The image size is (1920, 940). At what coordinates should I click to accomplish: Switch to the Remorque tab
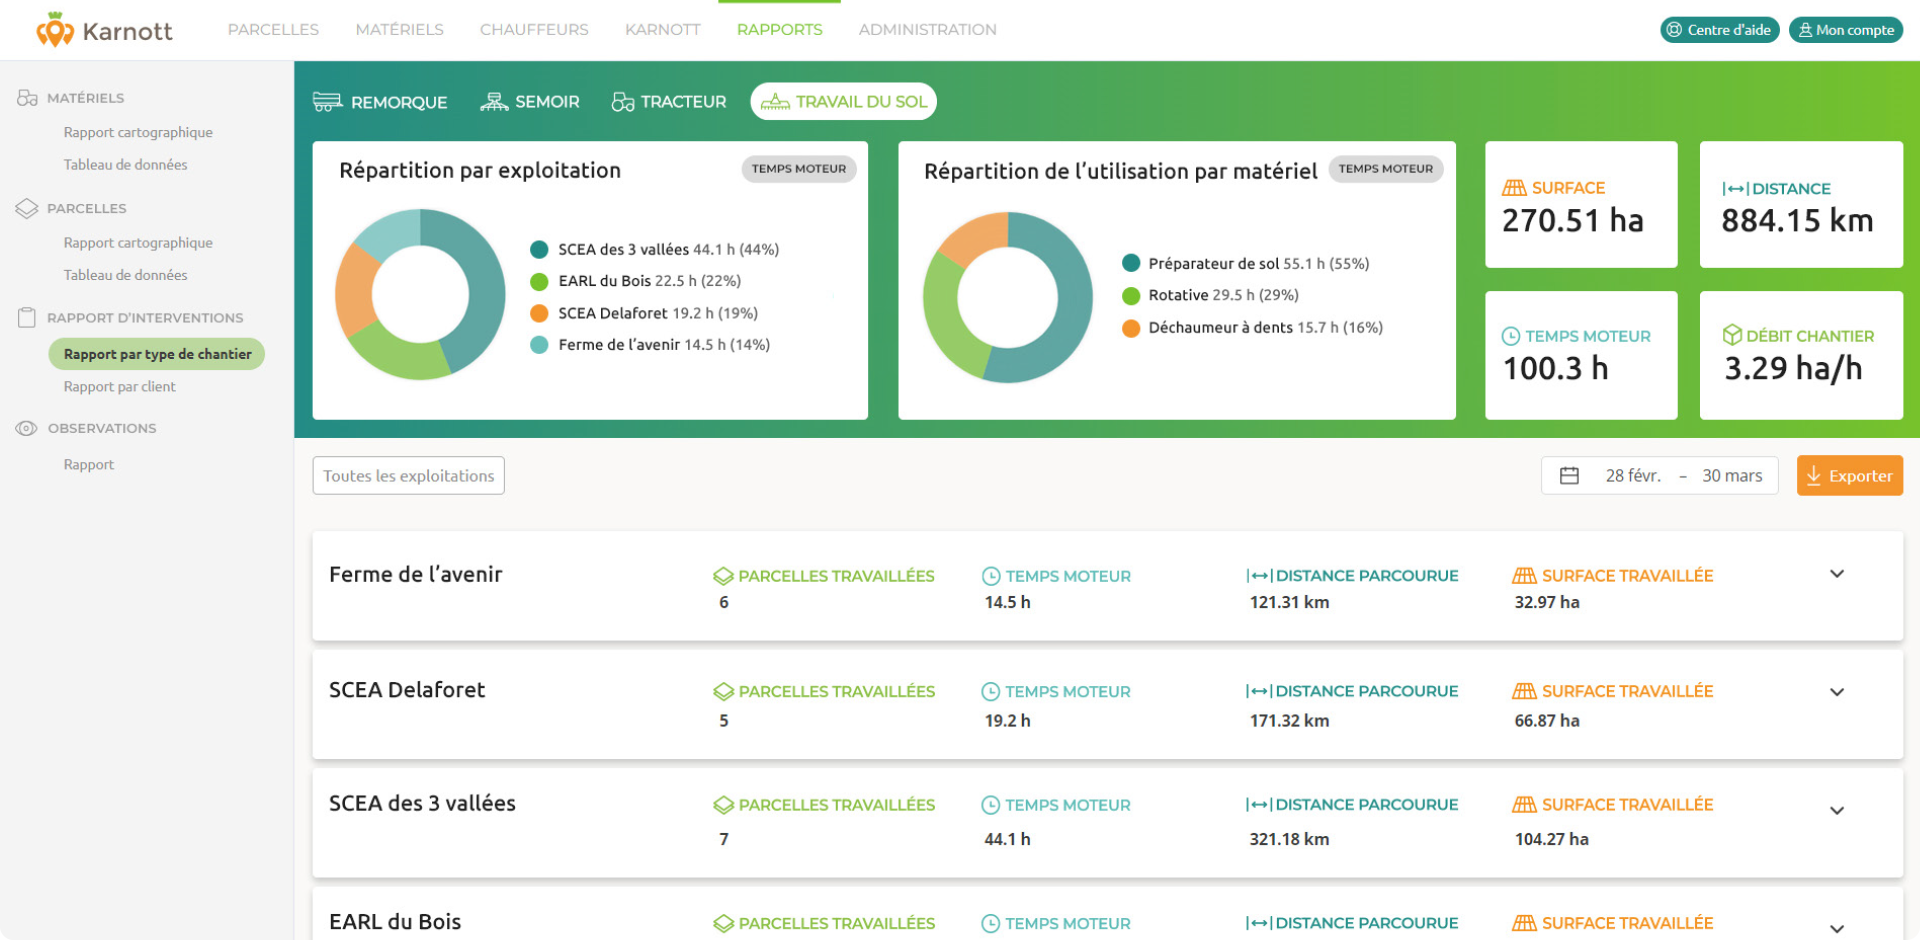[380, 102]
